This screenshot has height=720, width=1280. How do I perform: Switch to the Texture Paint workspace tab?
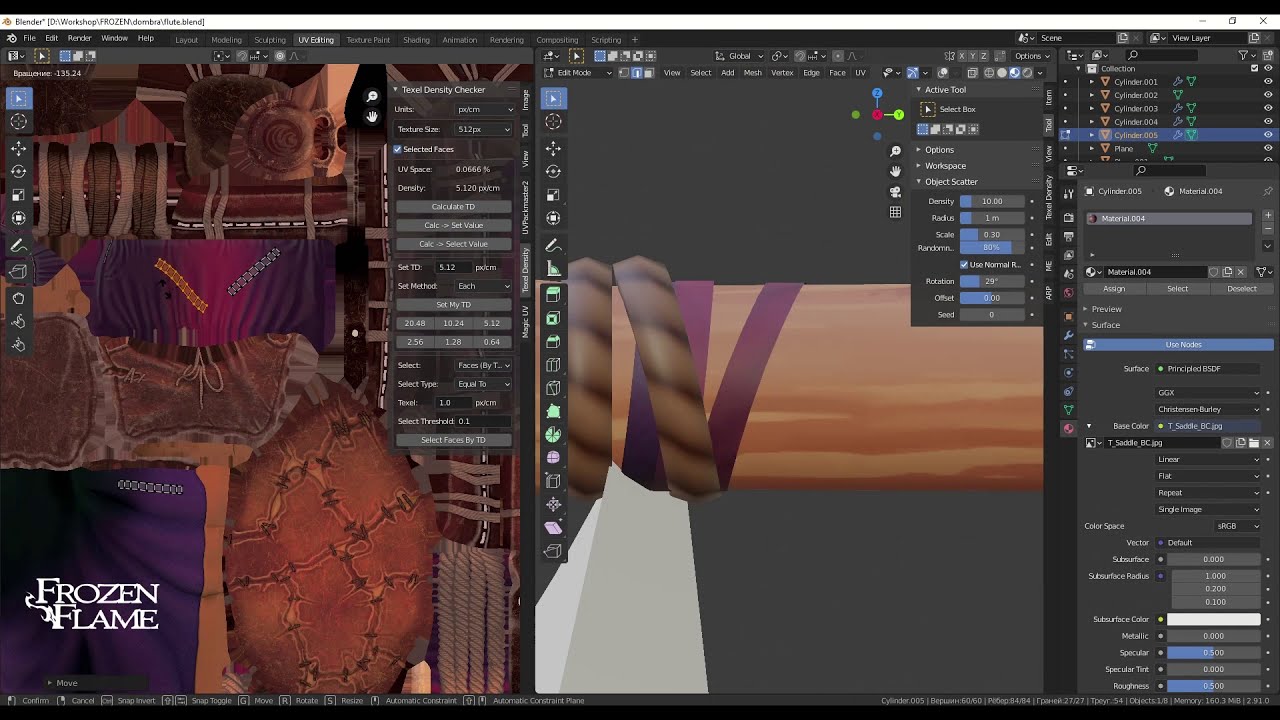368,40
